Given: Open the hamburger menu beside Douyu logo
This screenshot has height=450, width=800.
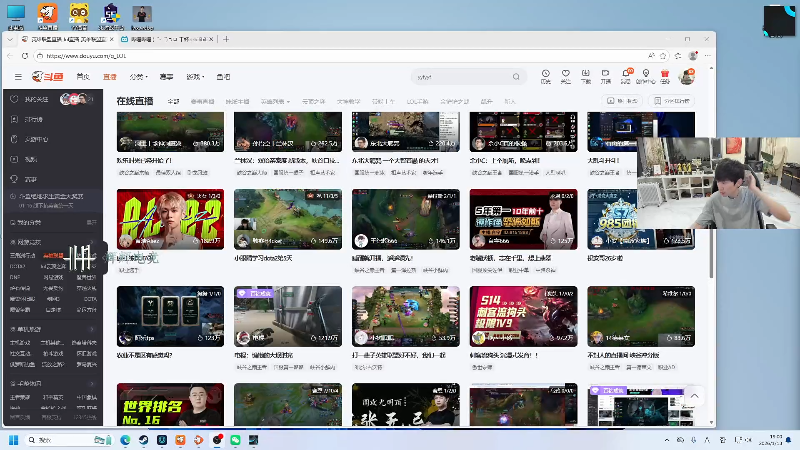Looking at the screenshot, I should click(18, 77).
